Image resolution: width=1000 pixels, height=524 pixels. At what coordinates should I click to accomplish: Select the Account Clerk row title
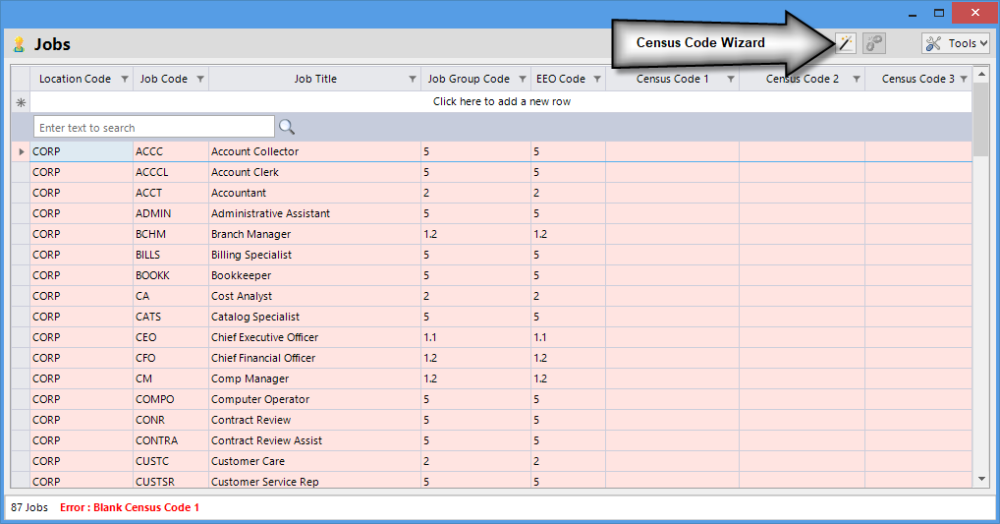pyautogui.click(x=314, y=172)
